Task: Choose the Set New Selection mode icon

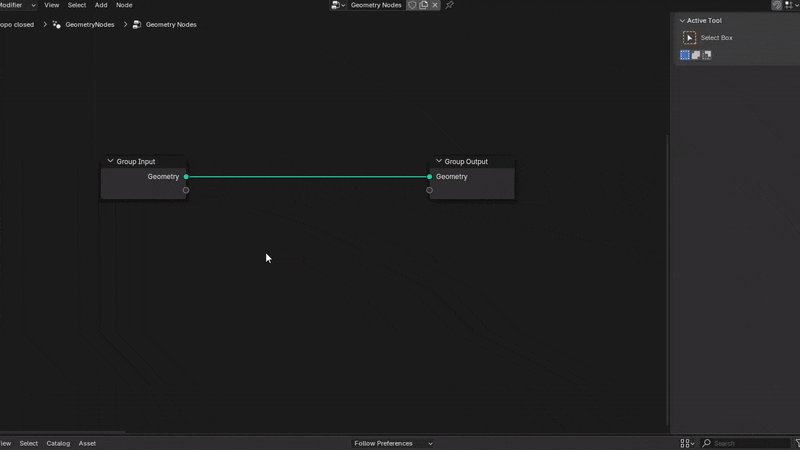Action: coord(685,55)
